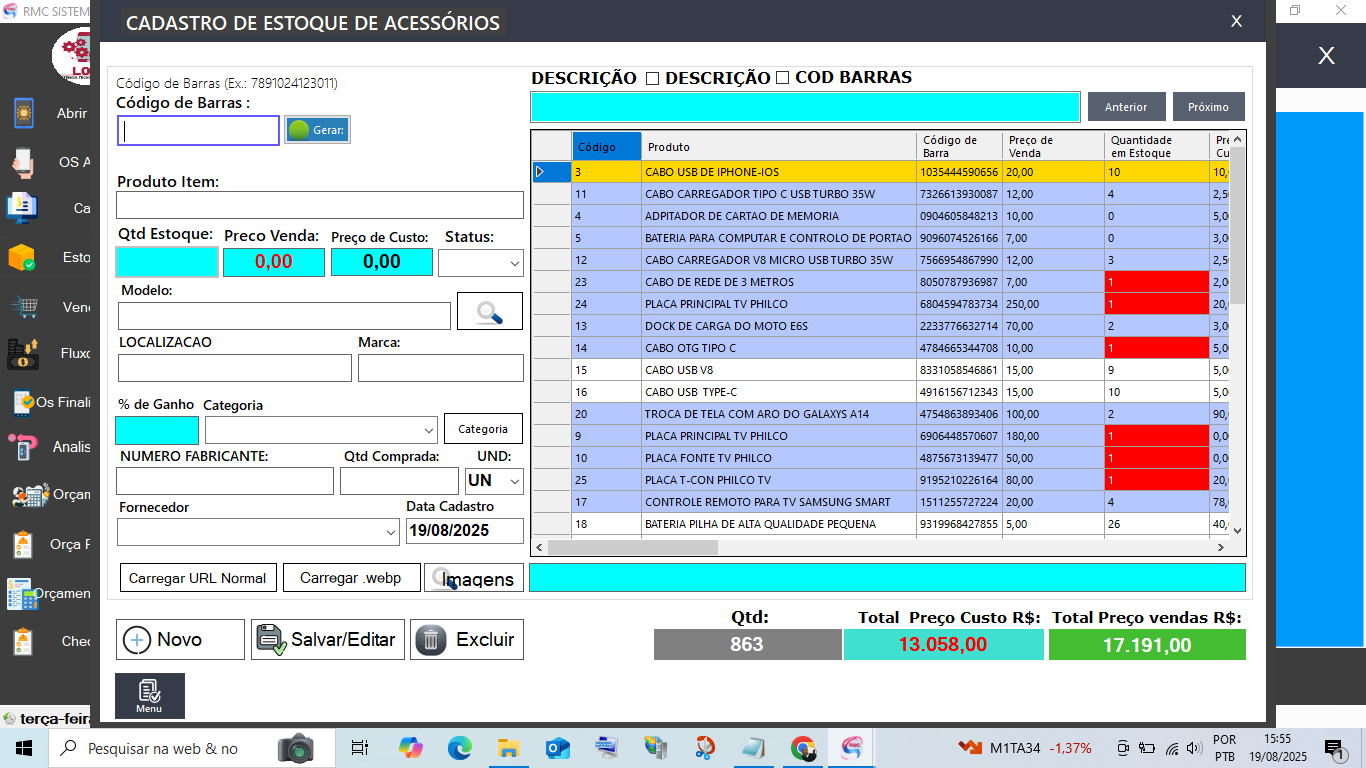Click the Categoria button

tap(483, 429)
